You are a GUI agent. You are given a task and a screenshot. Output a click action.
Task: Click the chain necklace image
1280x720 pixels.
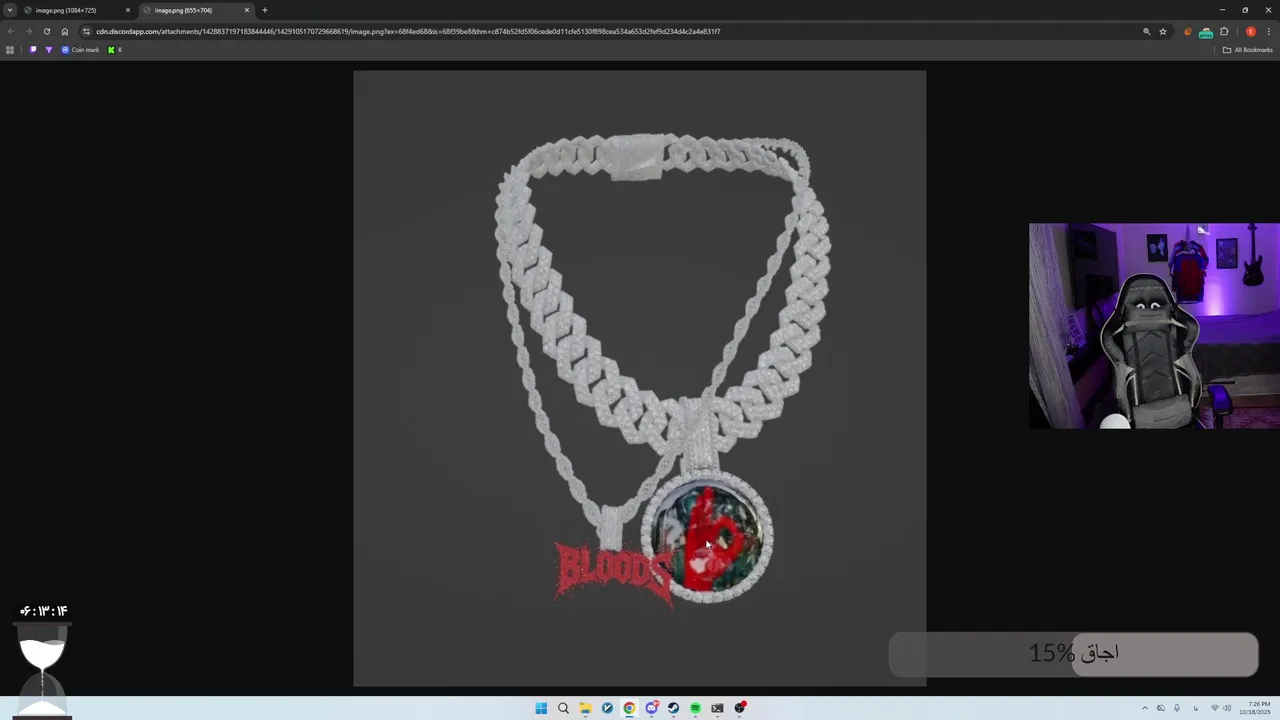click(640, 378)
